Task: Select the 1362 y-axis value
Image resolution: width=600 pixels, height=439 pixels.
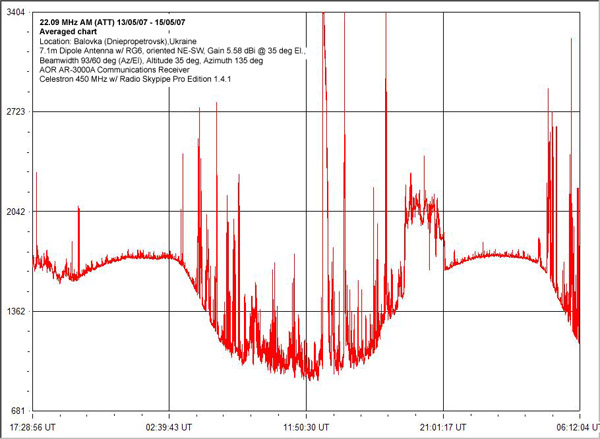Action: click(x=17, y=311)
